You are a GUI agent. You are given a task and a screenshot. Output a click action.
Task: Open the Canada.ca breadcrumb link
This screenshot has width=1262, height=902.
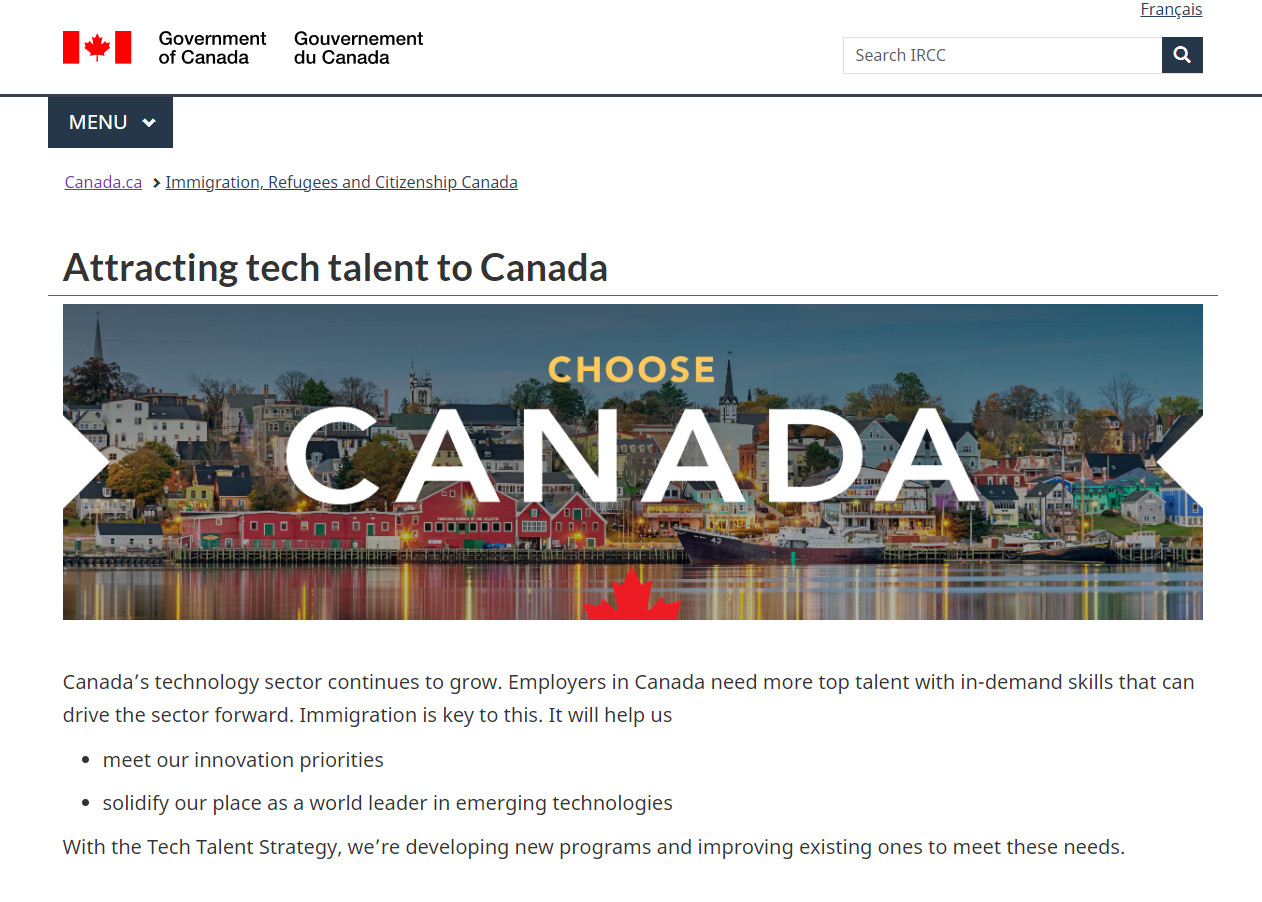(103, 182)
